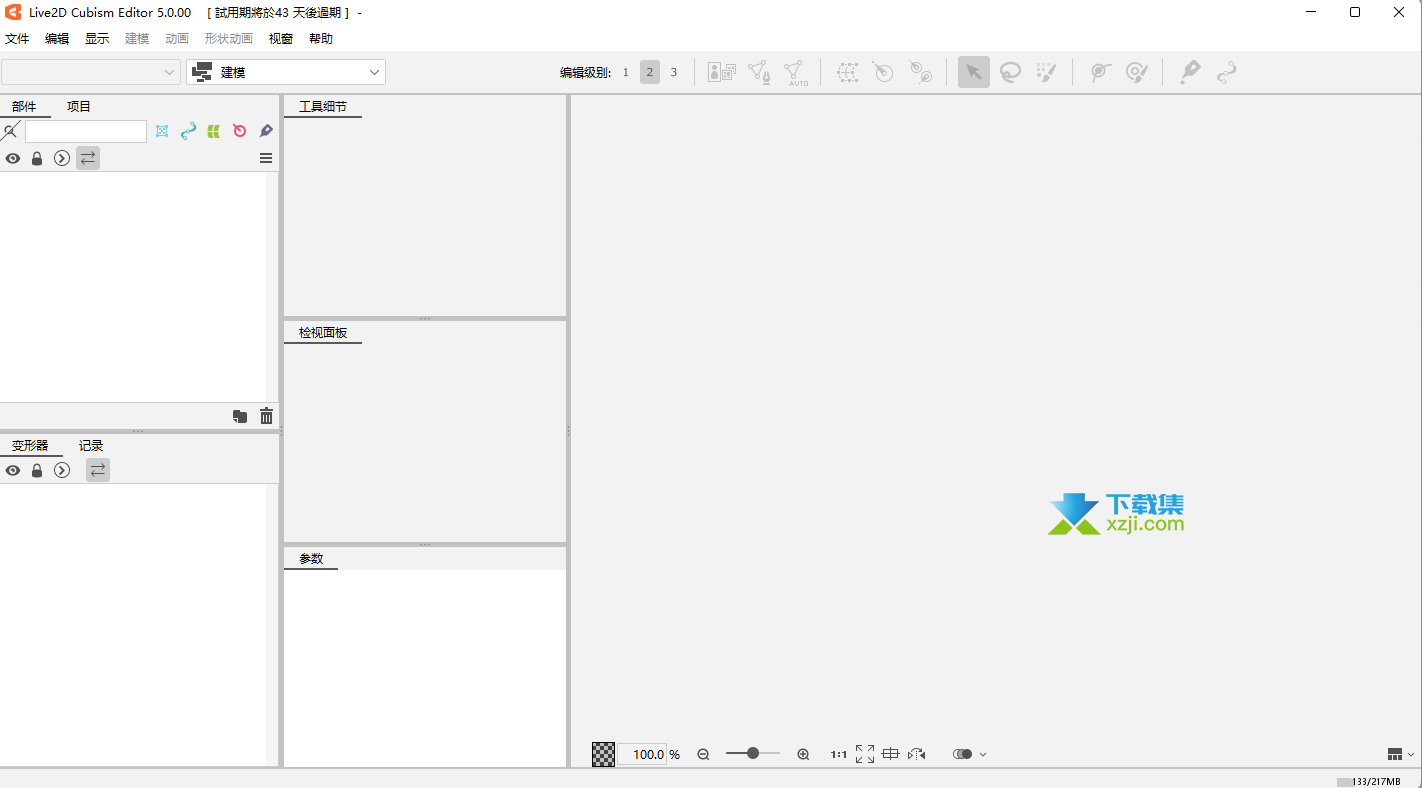Viewport: 1422px width, 788px height.
Task: Open the 帮助 menu
Action: [x=321, y=39]
